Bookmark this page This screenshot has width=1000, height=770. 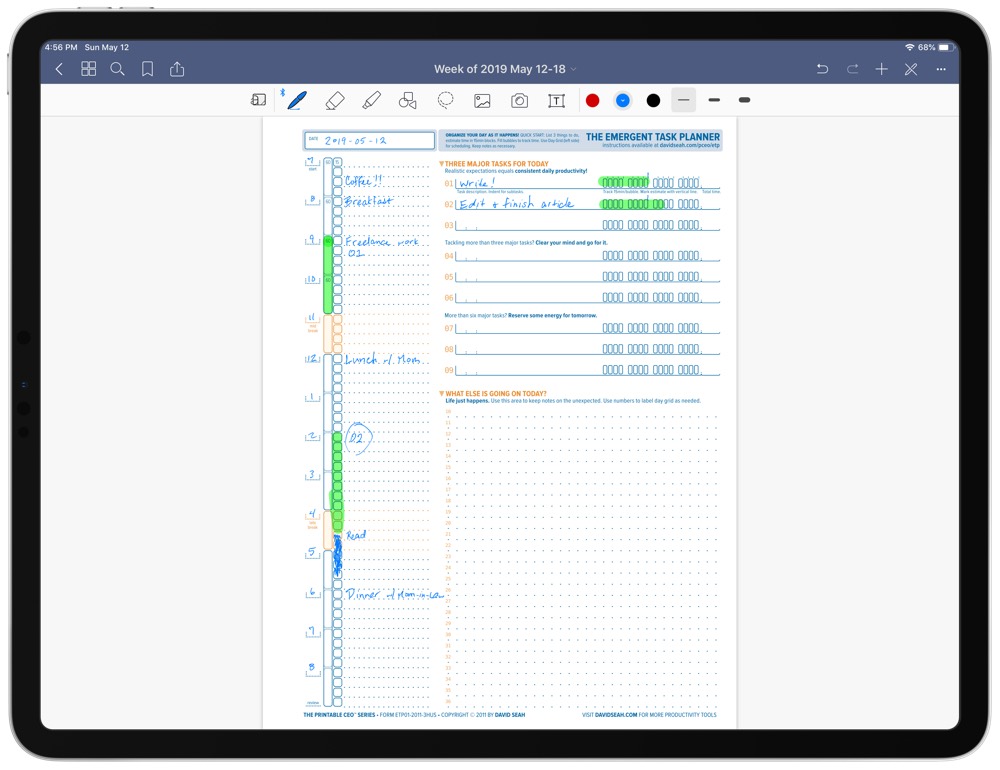pyautogui.click(x=147, y=69)
